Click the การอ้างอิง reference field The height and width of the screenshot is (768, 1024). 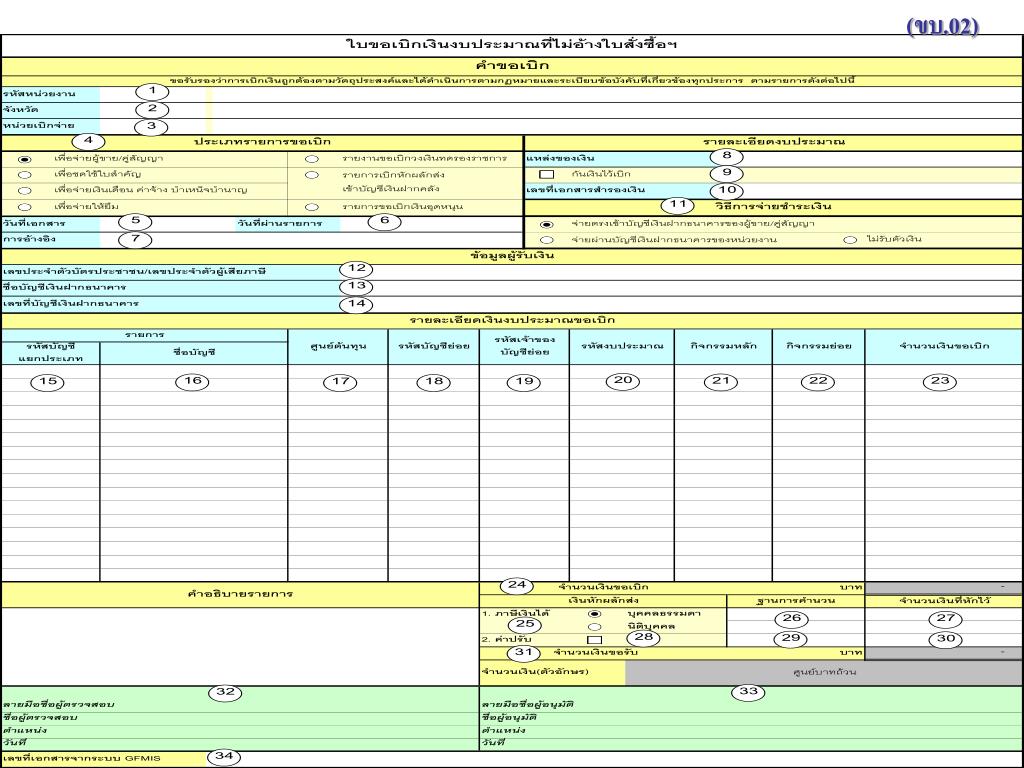tap(312, 240)
